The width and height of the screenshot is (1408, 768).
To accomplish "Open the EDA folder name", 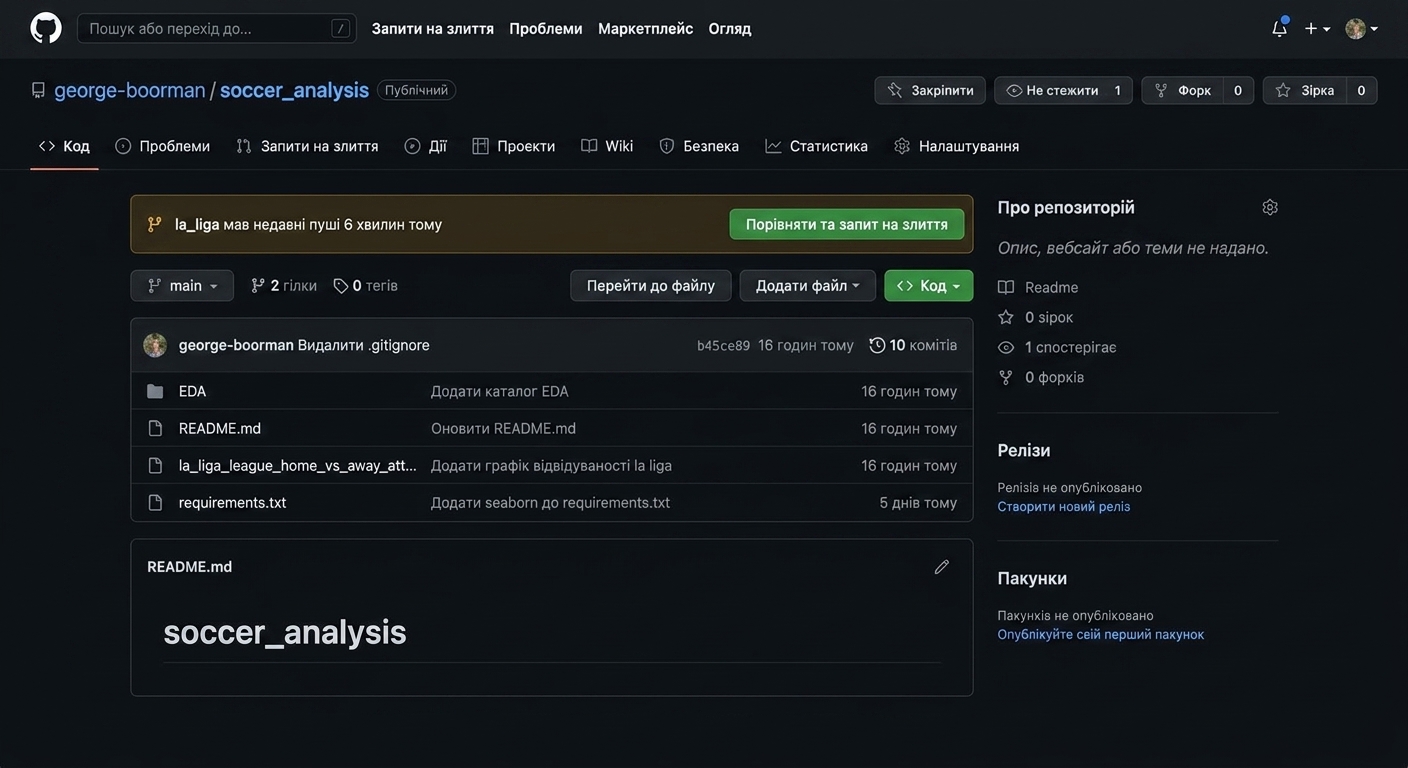I will pos(192,391).
